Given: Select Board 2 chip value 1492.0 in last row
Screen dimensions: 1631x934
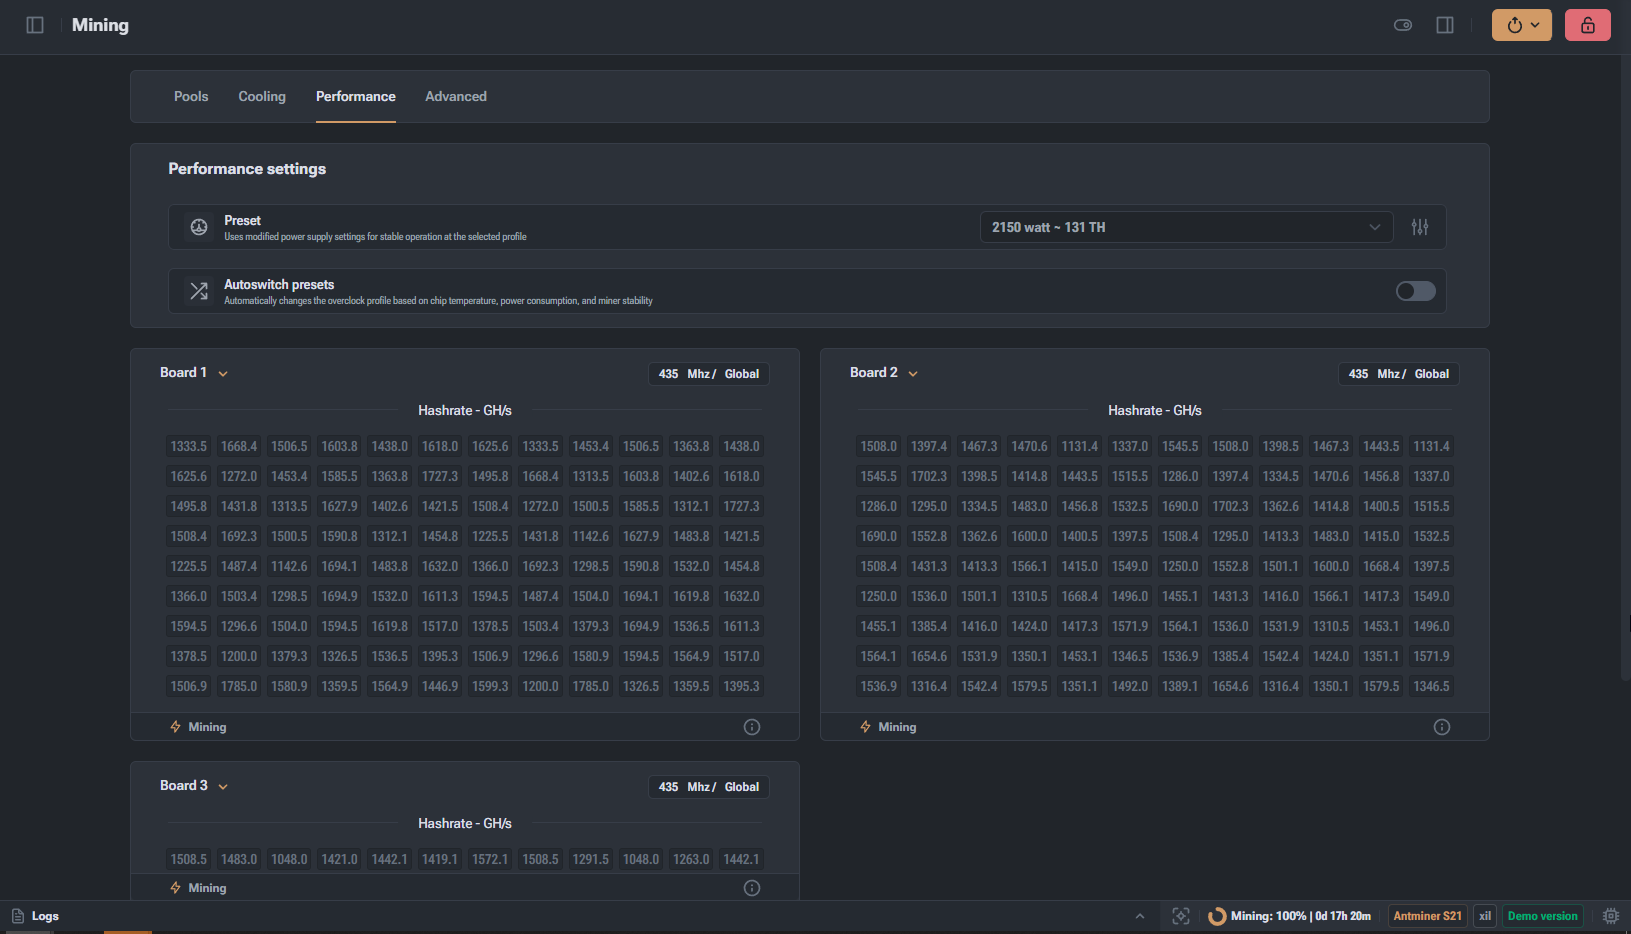Looking at the screenshot, I should pos(1130,686).
